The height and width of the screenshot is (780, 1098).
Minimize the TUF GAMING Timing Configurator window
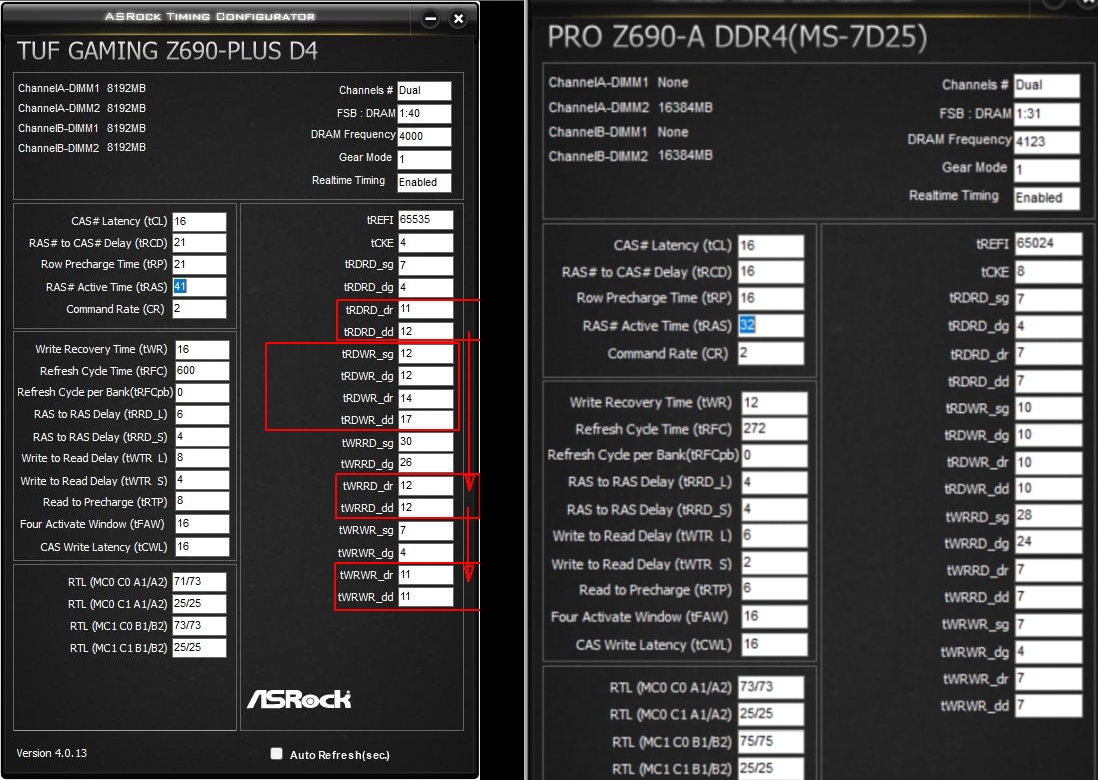click(x=431, y=19)
